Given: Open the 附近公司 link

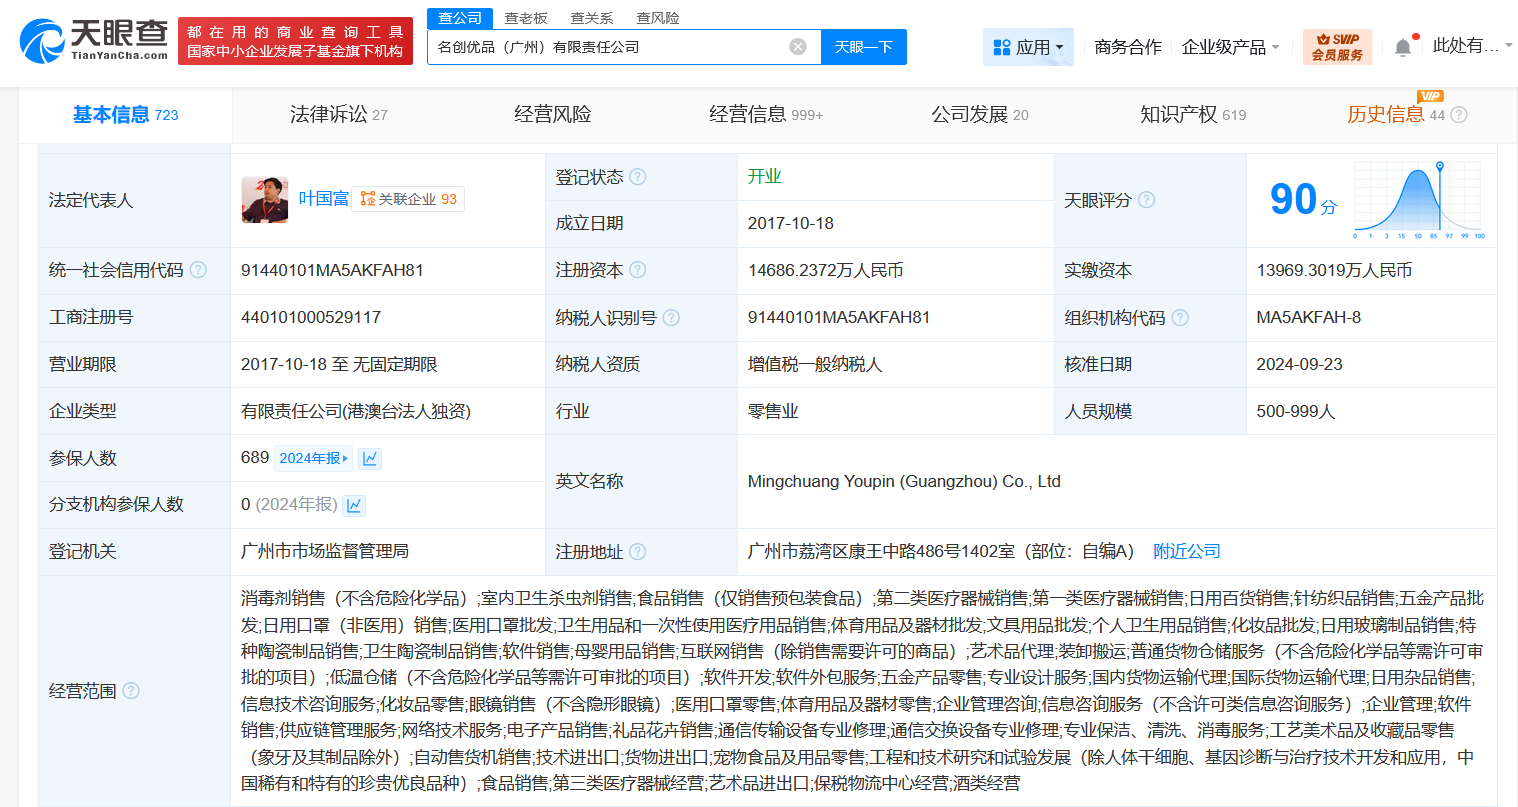Looking at the screenshot, I should point(1186,550).
